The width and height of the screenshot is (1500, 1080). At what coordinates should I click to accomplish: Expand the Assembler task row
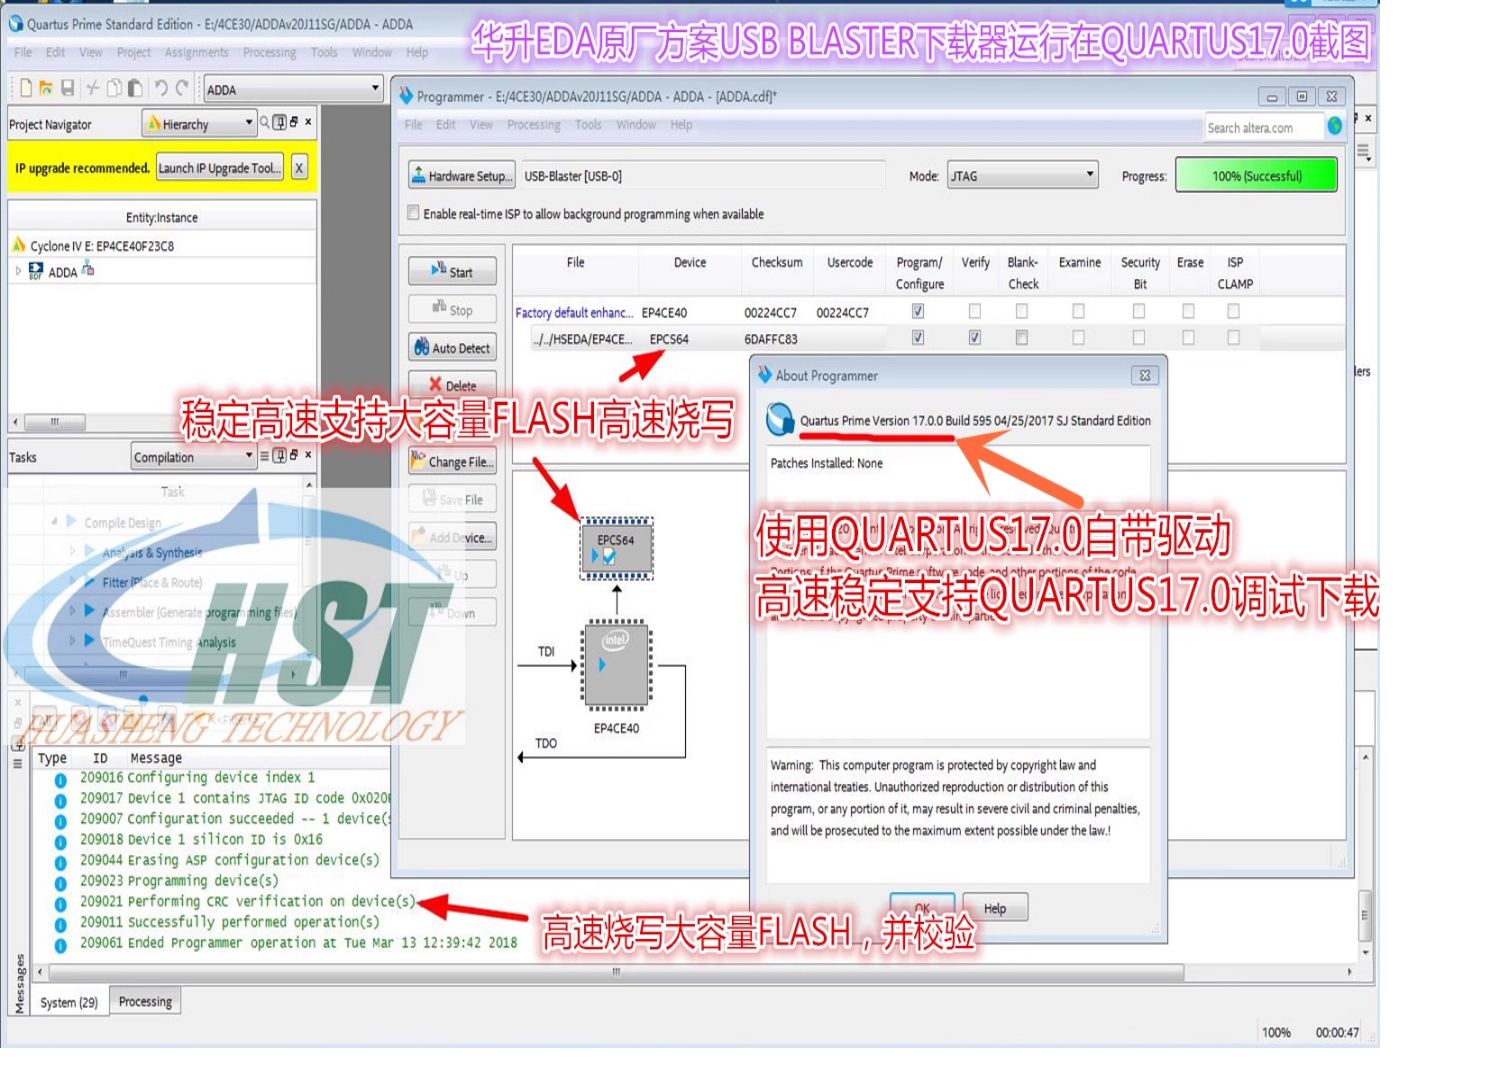click(x=72, y=610)
